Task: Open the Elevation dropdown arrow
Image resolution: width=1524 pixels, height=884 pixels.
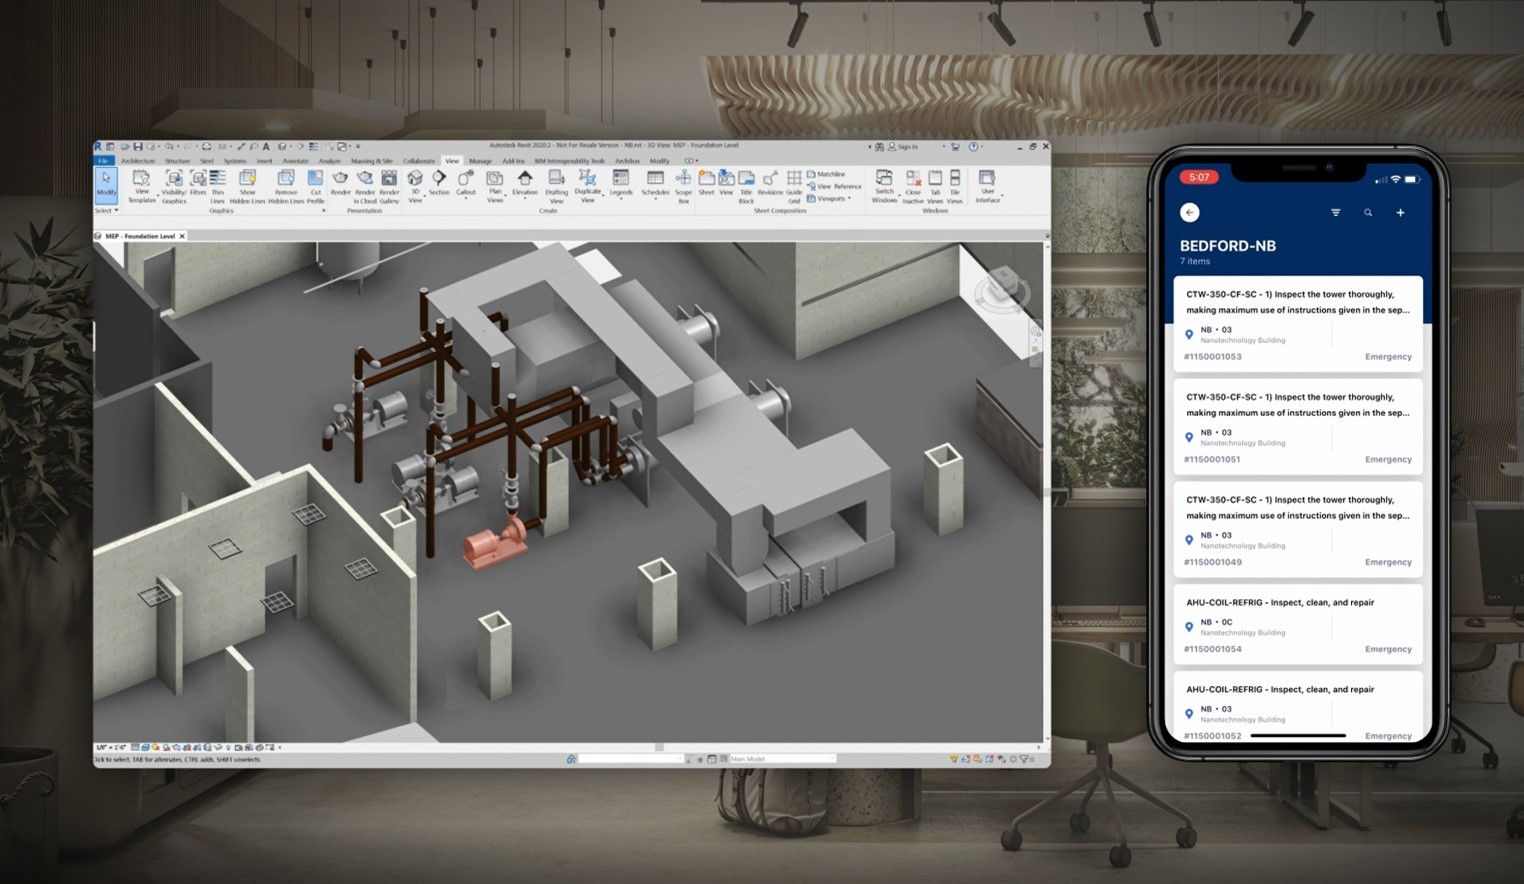Action: (524, 199)
